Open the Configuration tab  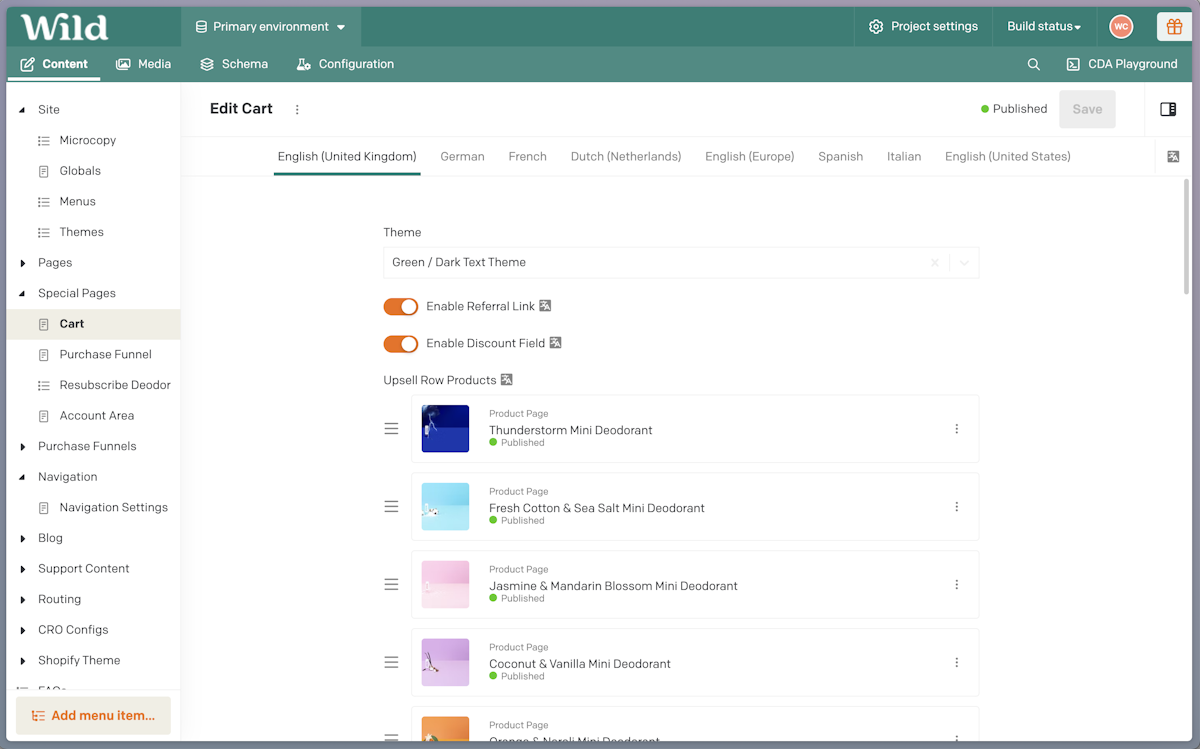point(345,64)
